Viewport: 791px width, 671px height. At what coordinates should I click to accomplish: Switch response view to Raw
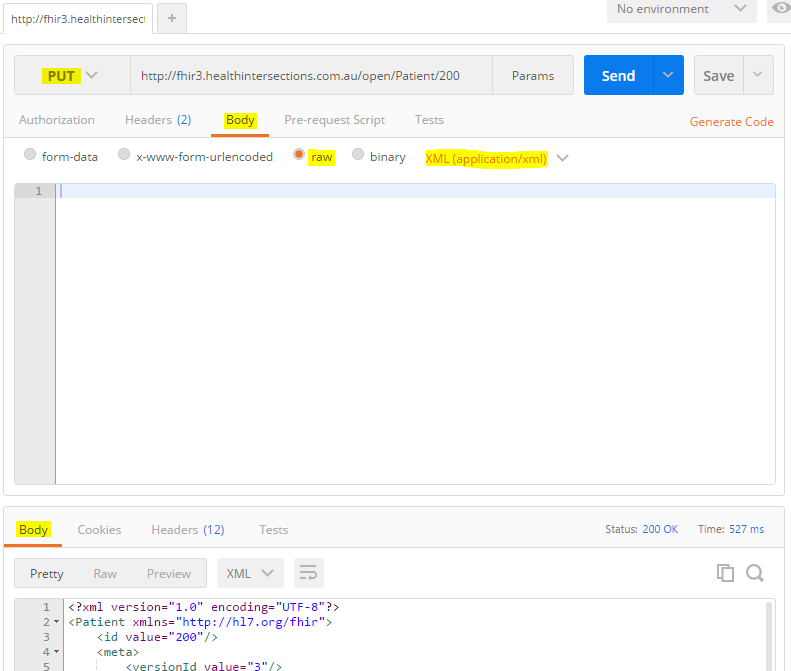[105, 573]
